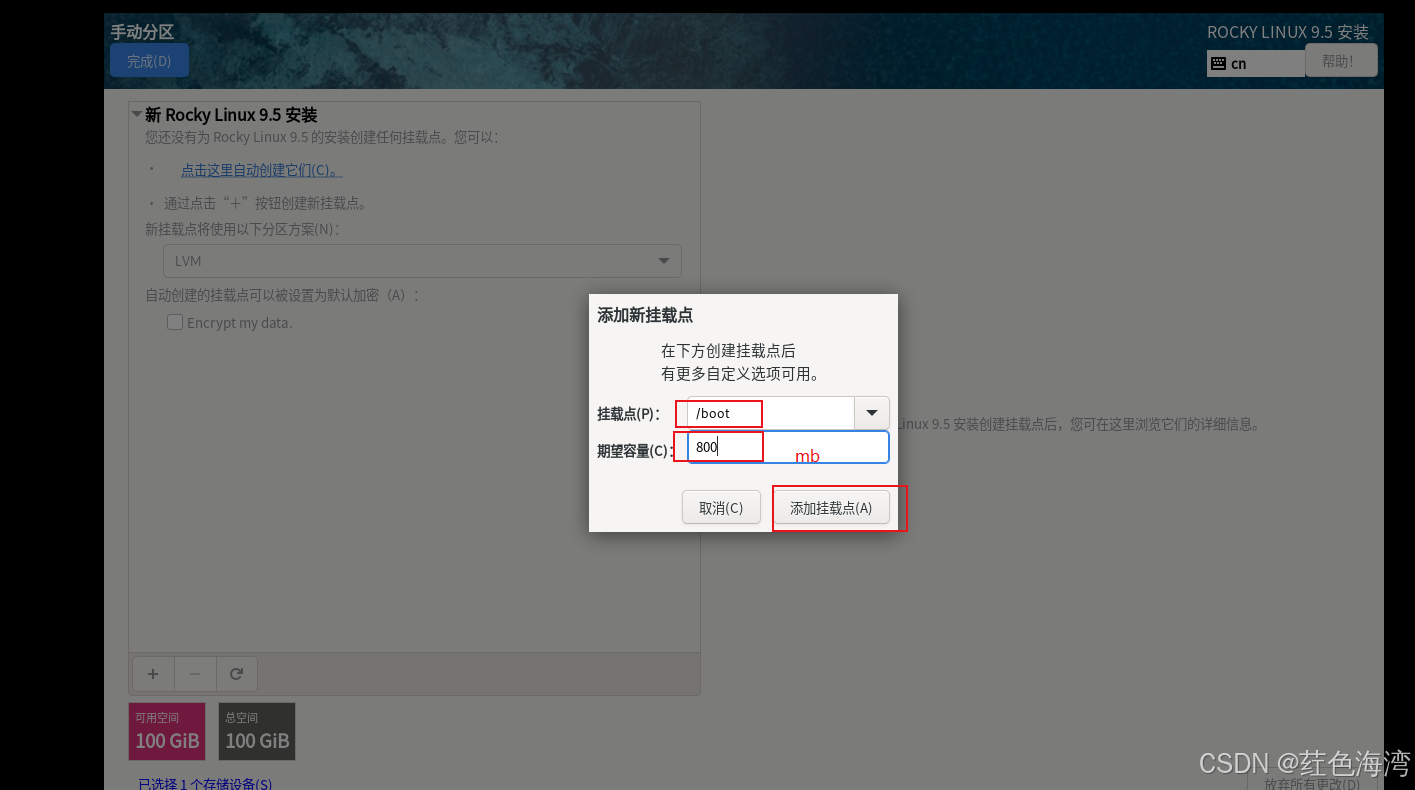Click the refresh reload storage icon
This screenshot has height=790, width=1415.
pos(237,674)
